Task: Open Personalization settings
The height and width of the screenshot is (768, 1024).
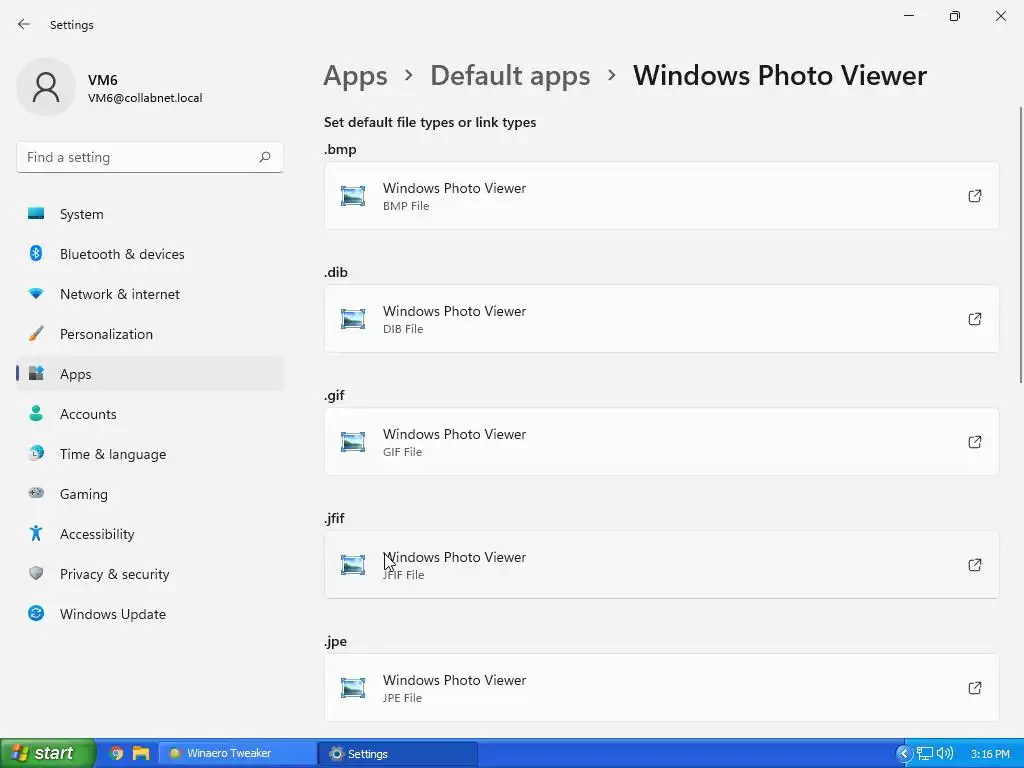Action: (150, 334)
